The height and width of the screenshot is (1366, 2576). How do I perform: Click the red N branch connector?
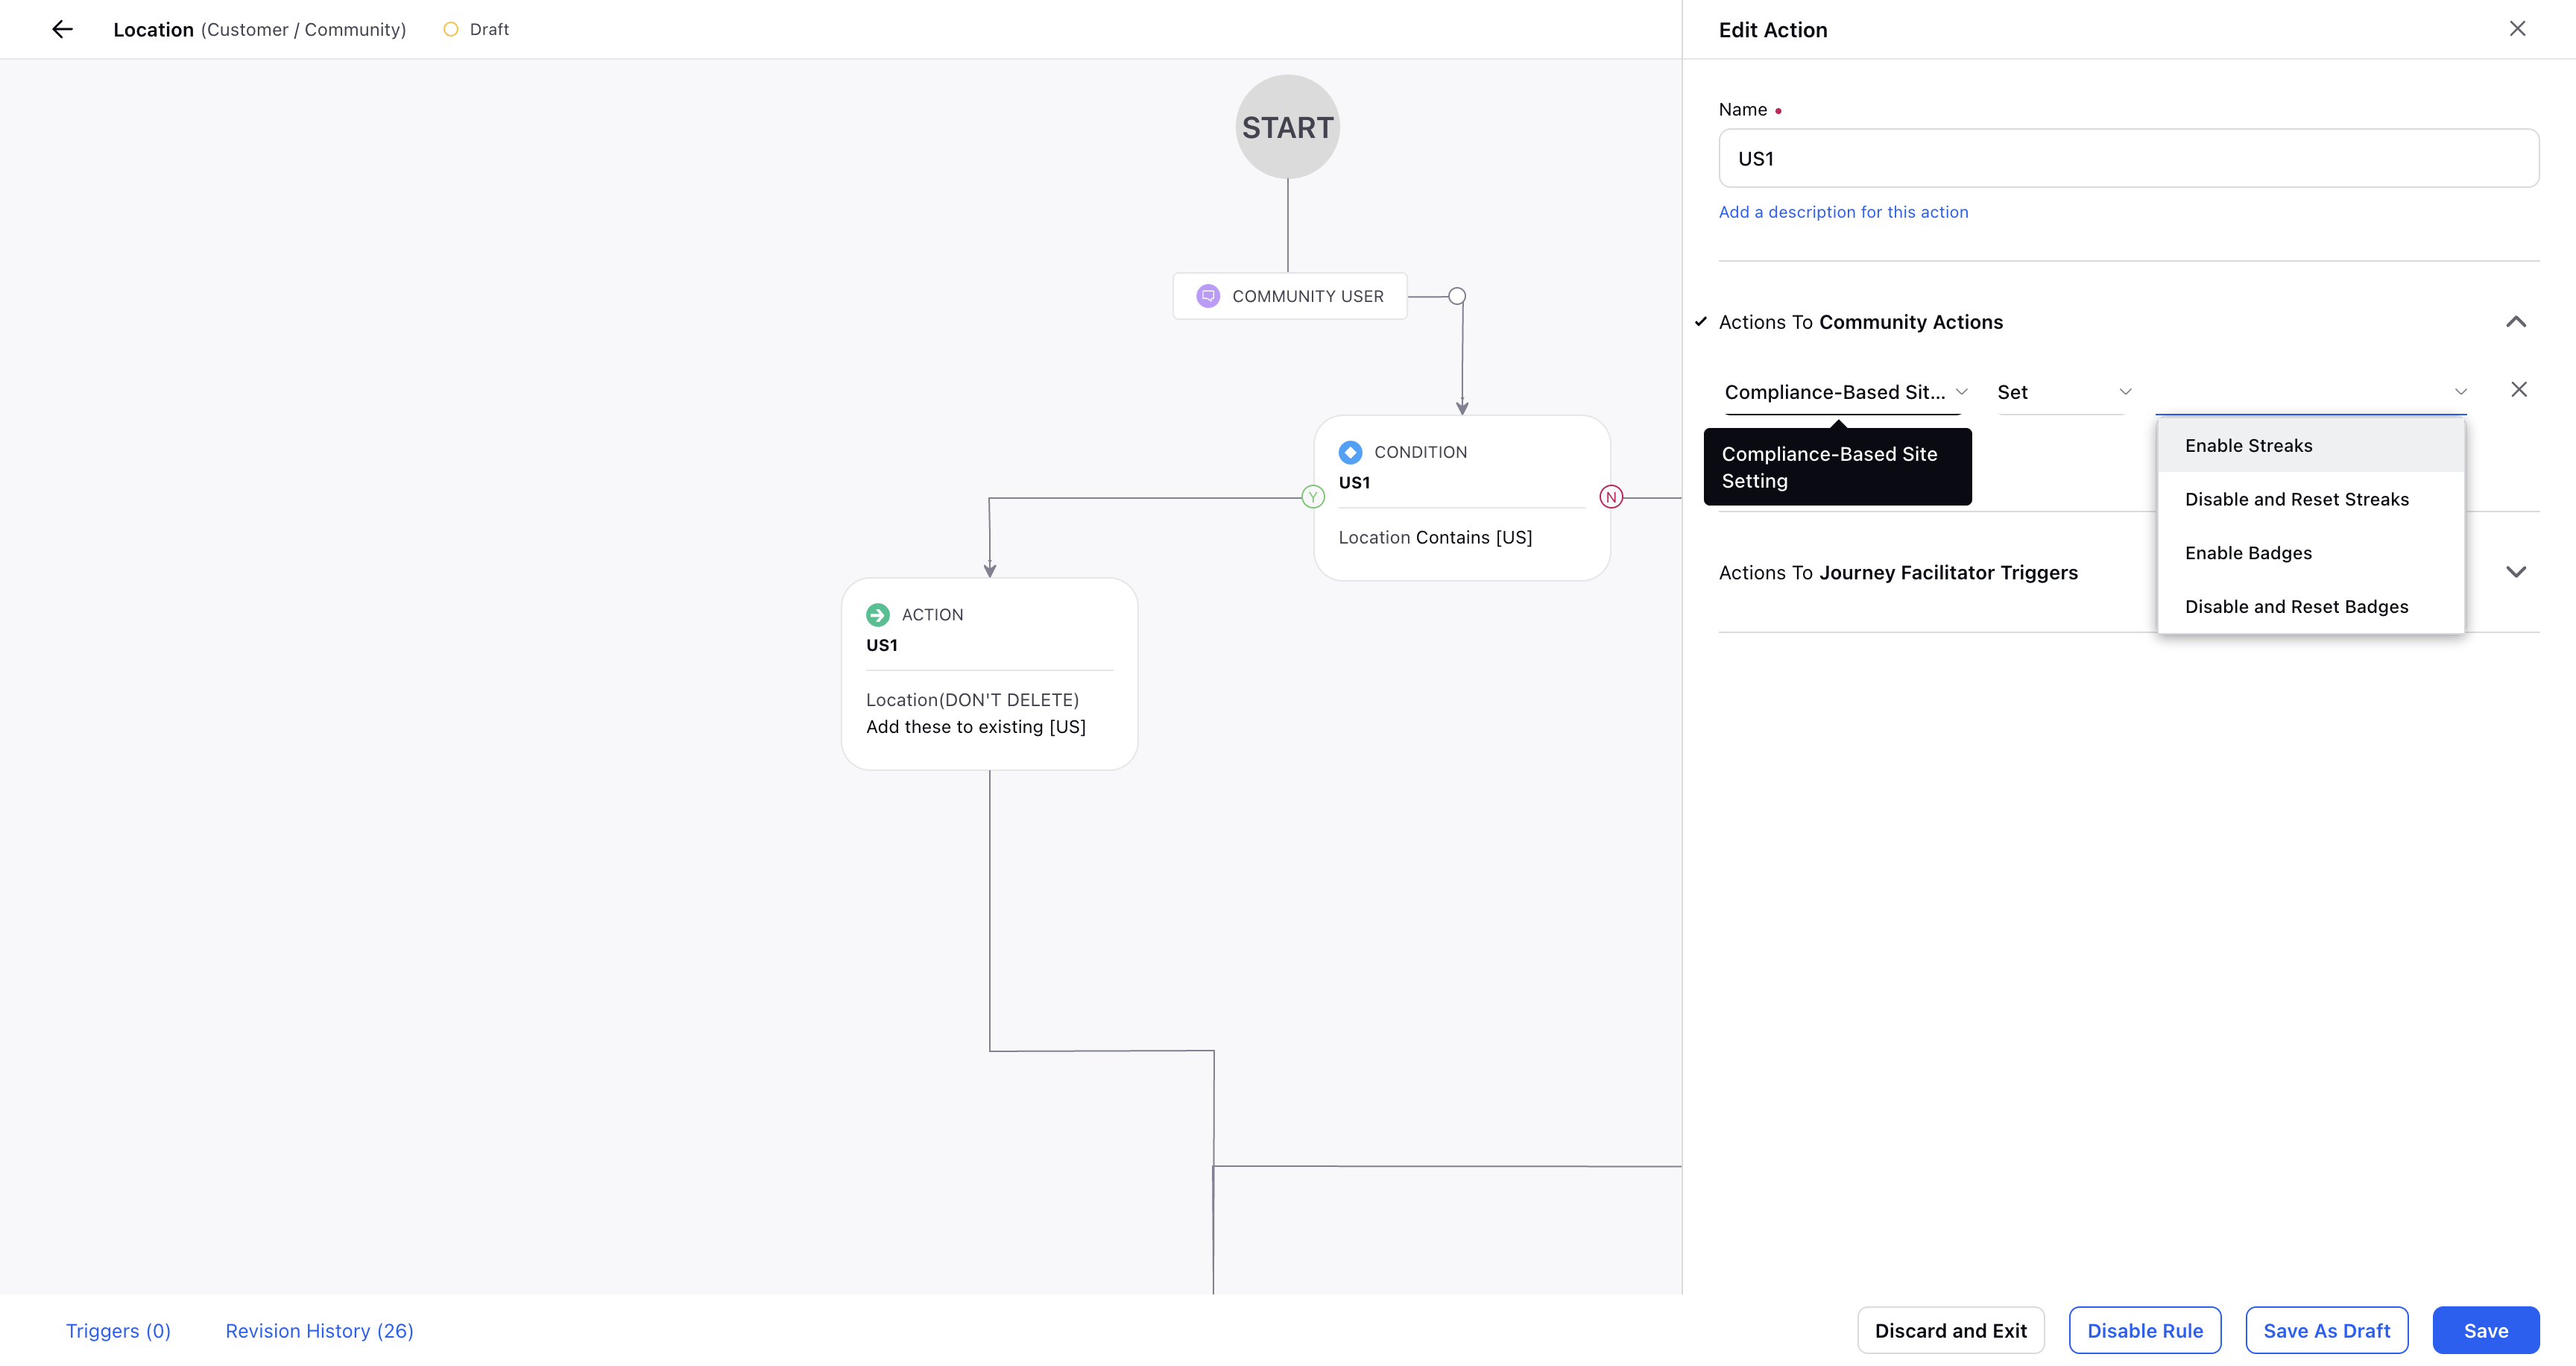pyautogui.click(x=1611, y=497)
